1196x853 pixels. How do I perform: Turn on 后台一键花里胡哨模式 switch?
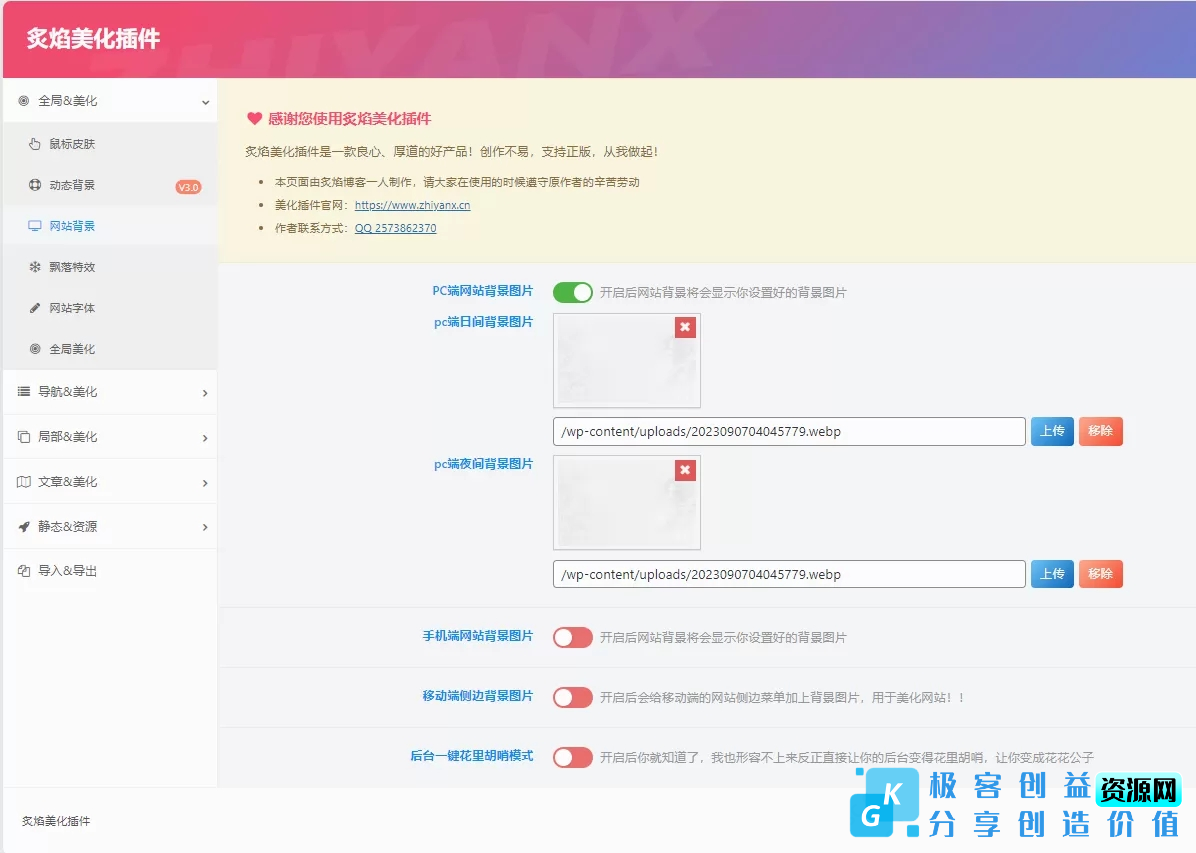point(572,757)
